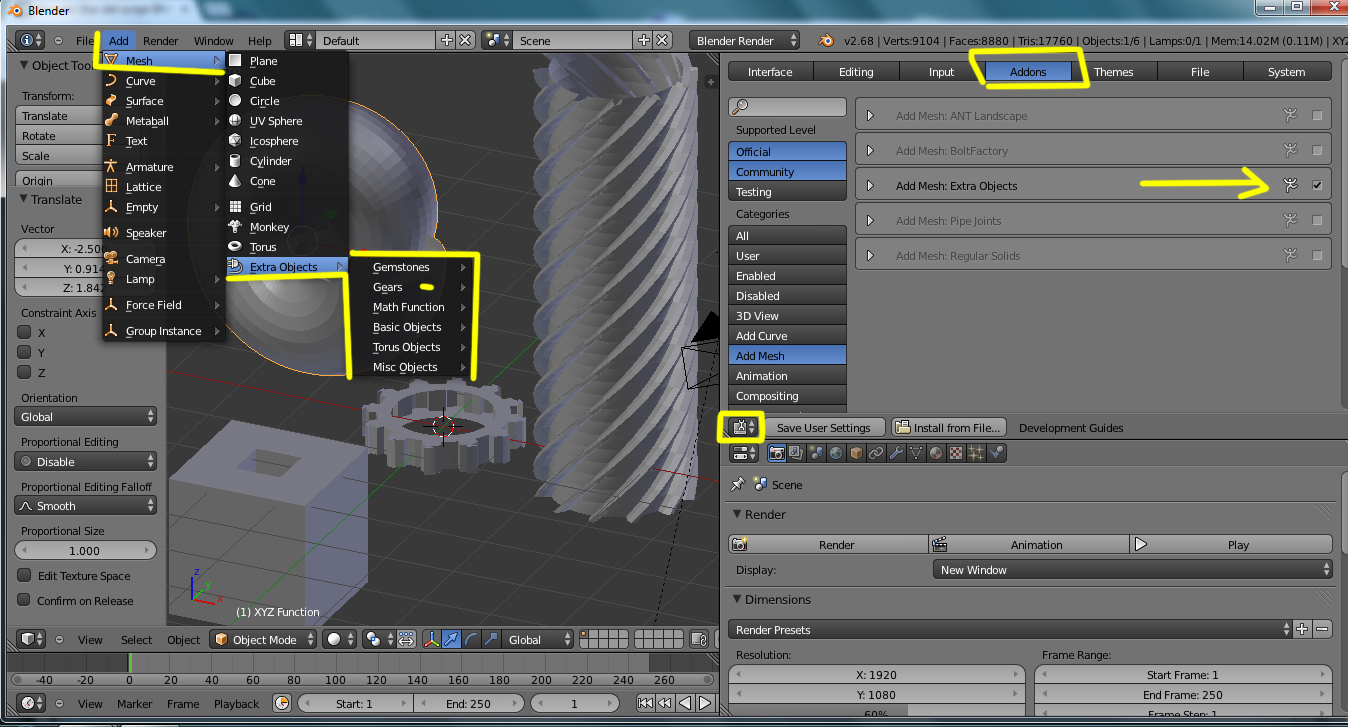Select the rotate manipulator arc icon

(x=469, y=640)
